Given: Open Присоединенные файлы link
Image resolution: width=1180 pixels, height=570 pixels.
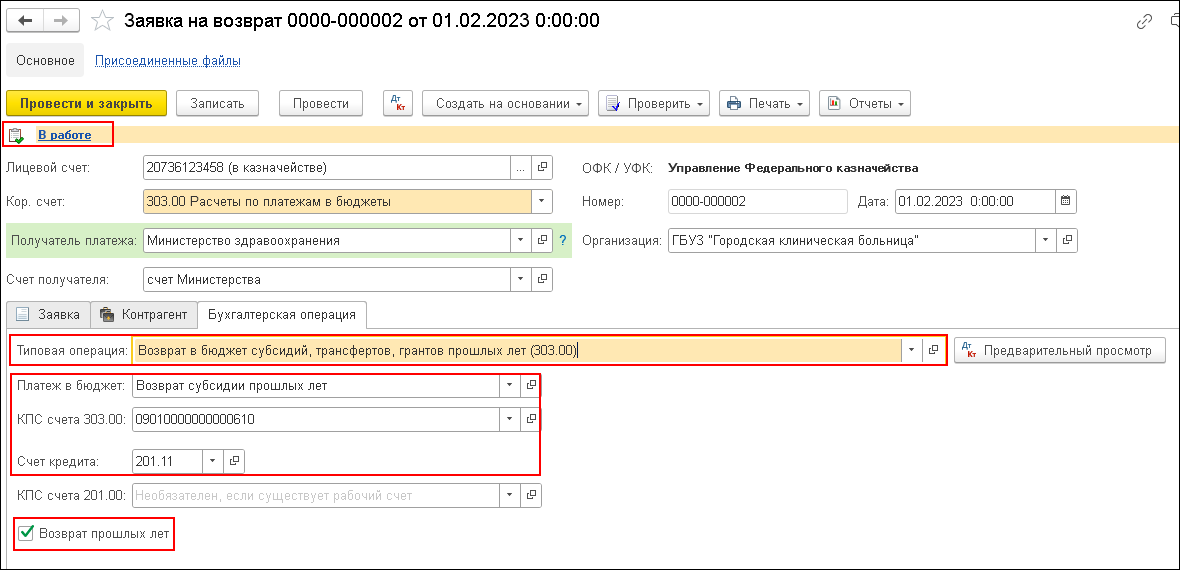Looking at the screenshot, I should [x=168, y=61].
